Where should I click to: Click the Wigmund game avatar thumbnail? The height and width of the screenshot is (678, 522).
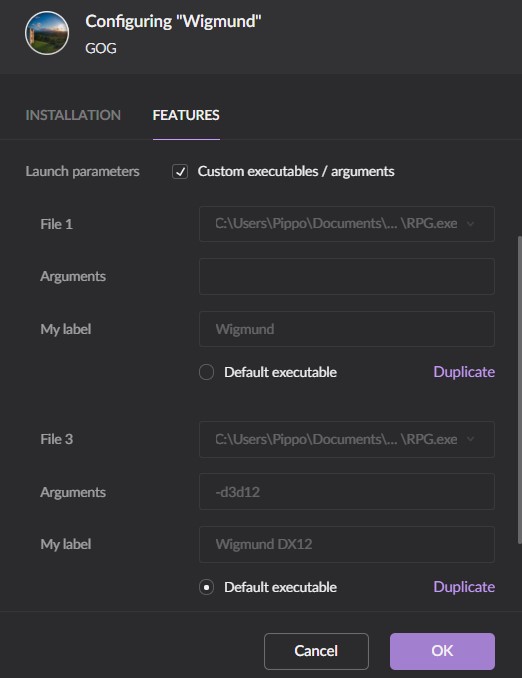click(47, 33)
